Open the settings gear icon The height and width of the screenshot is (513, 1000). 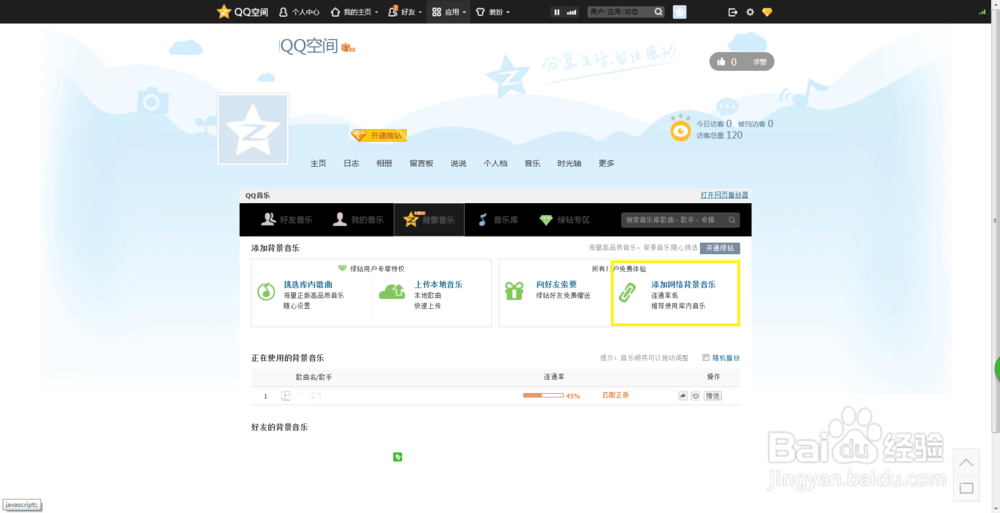(750, 12)
